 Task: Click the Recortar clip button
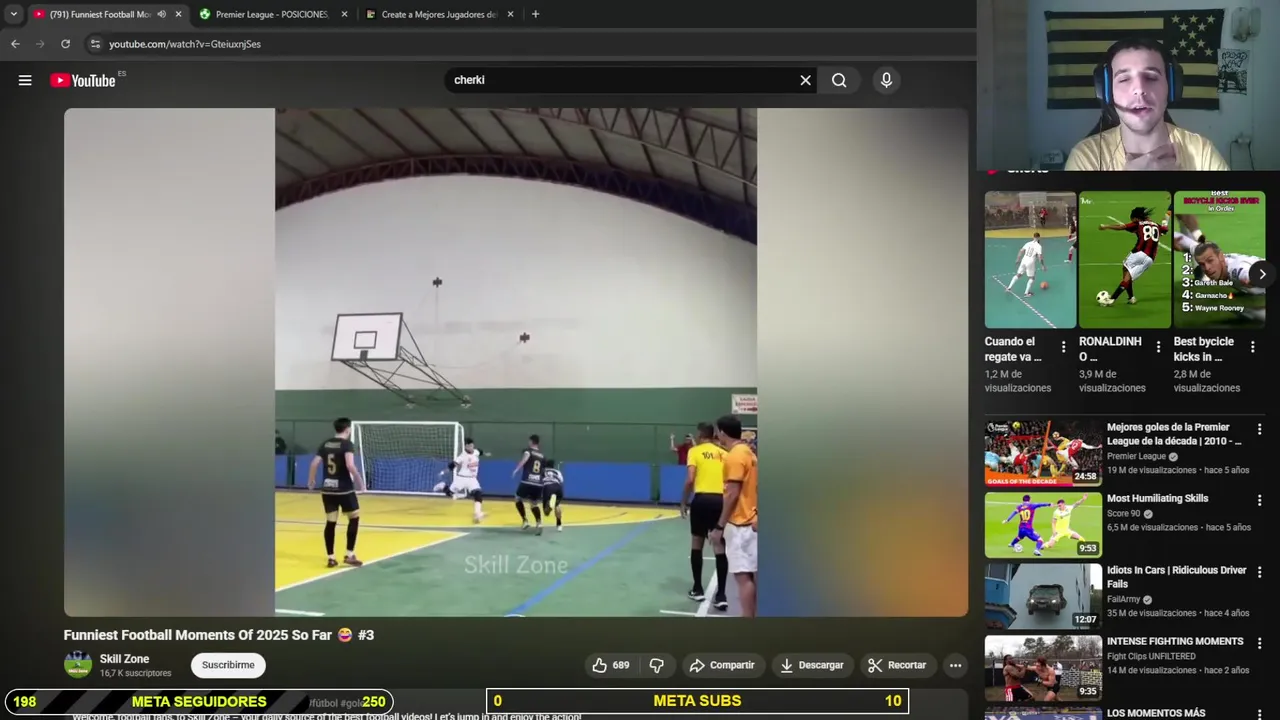(x=897, y=665)
